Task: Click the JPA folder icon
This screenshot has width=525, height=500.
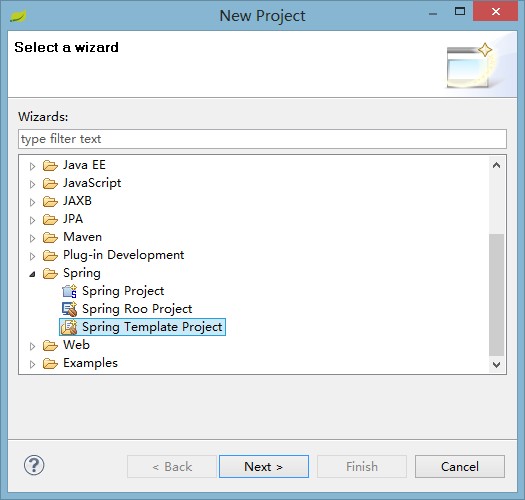Action: 50,220
